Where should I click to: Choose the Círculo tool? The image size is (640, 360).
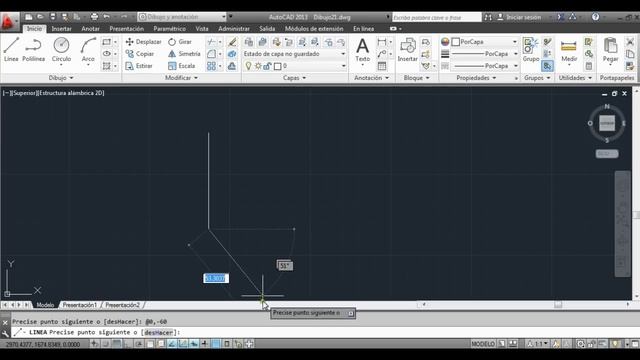pos(61,50)
